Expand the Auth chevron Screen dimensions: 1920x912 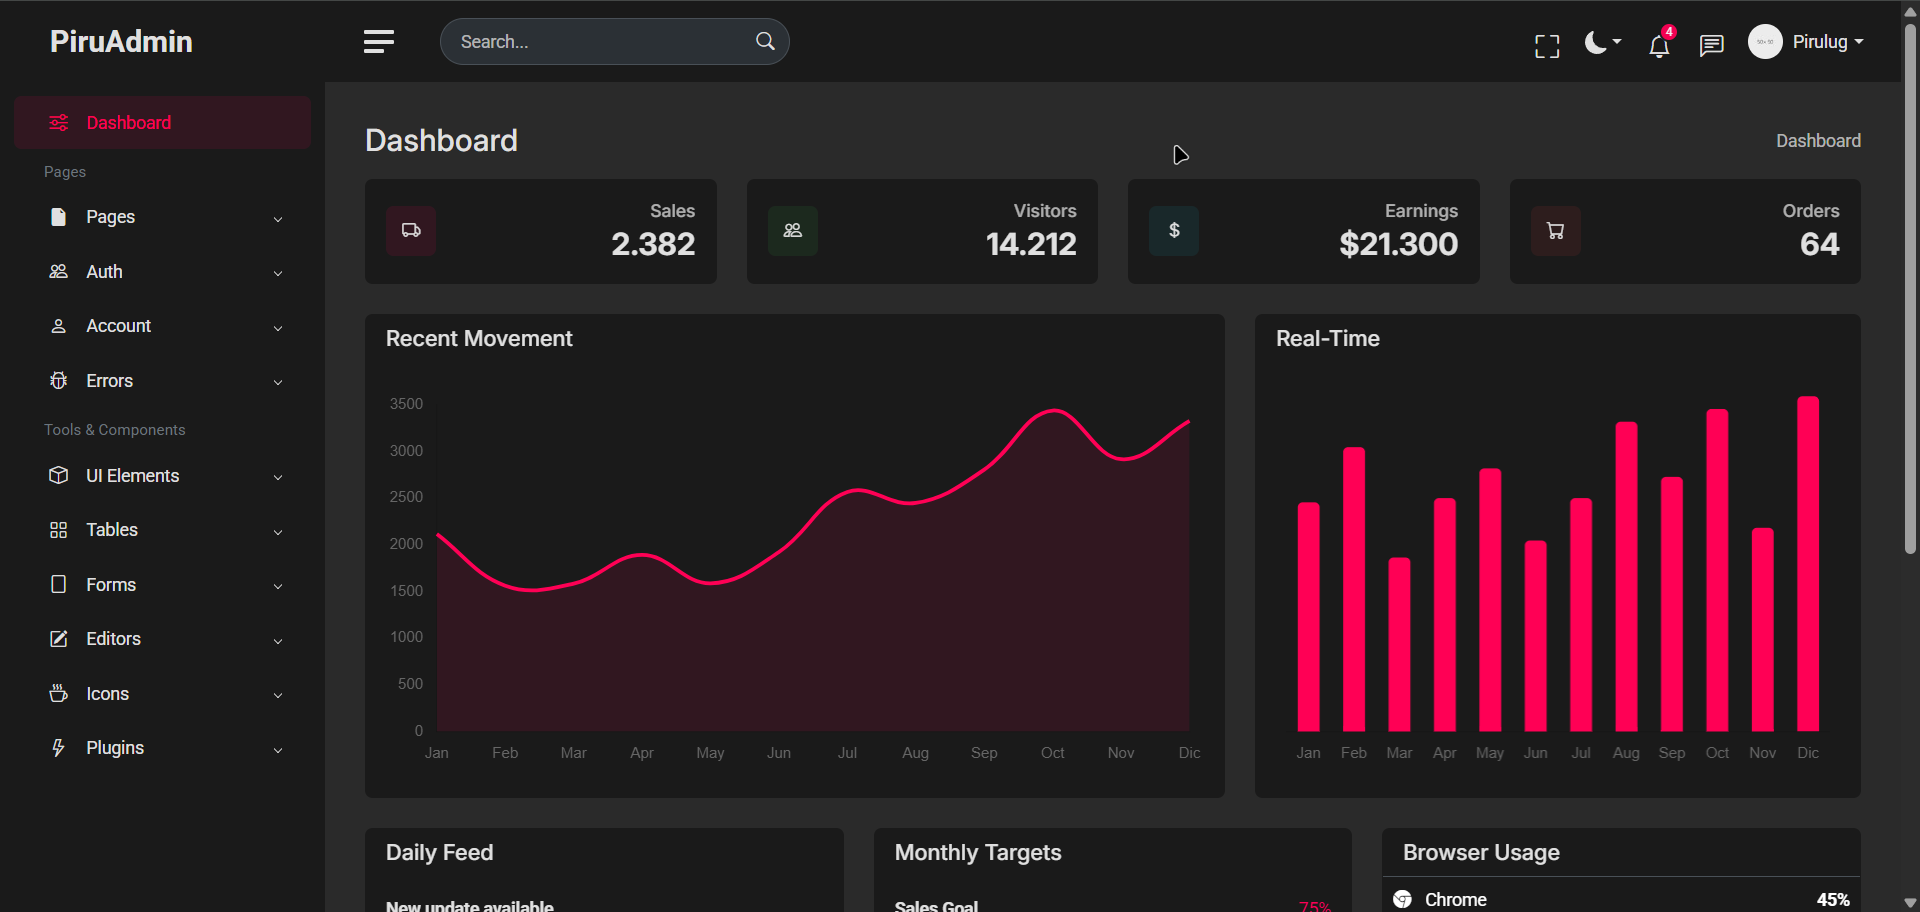[x=278, y=273]
